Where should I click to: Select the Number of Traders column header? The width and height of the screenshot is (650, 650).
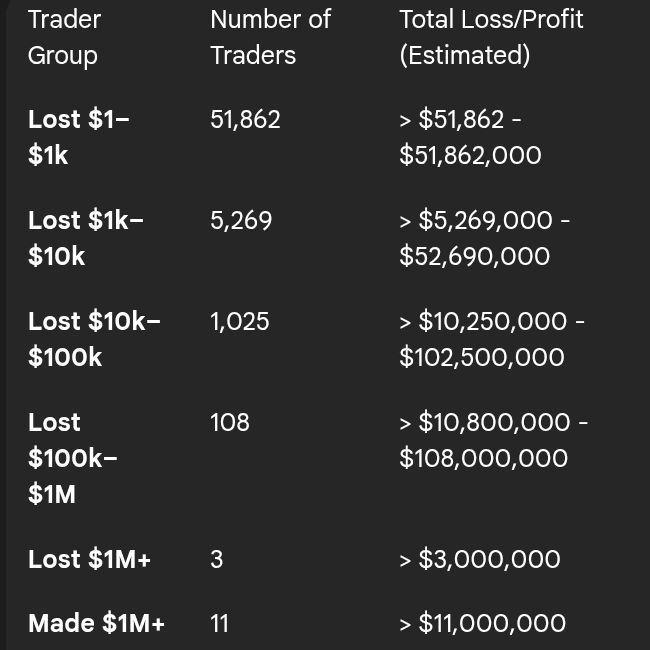point(270,37)
